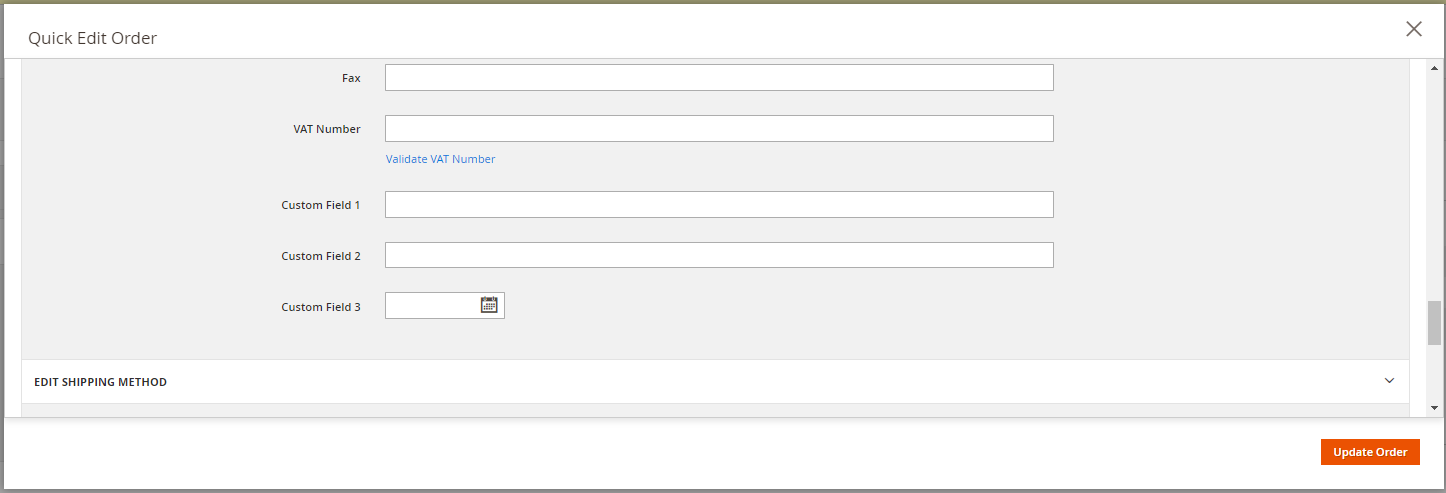Click the Custom Field 2 label
The image size is (1446, 493).
[x=321, y=256]
